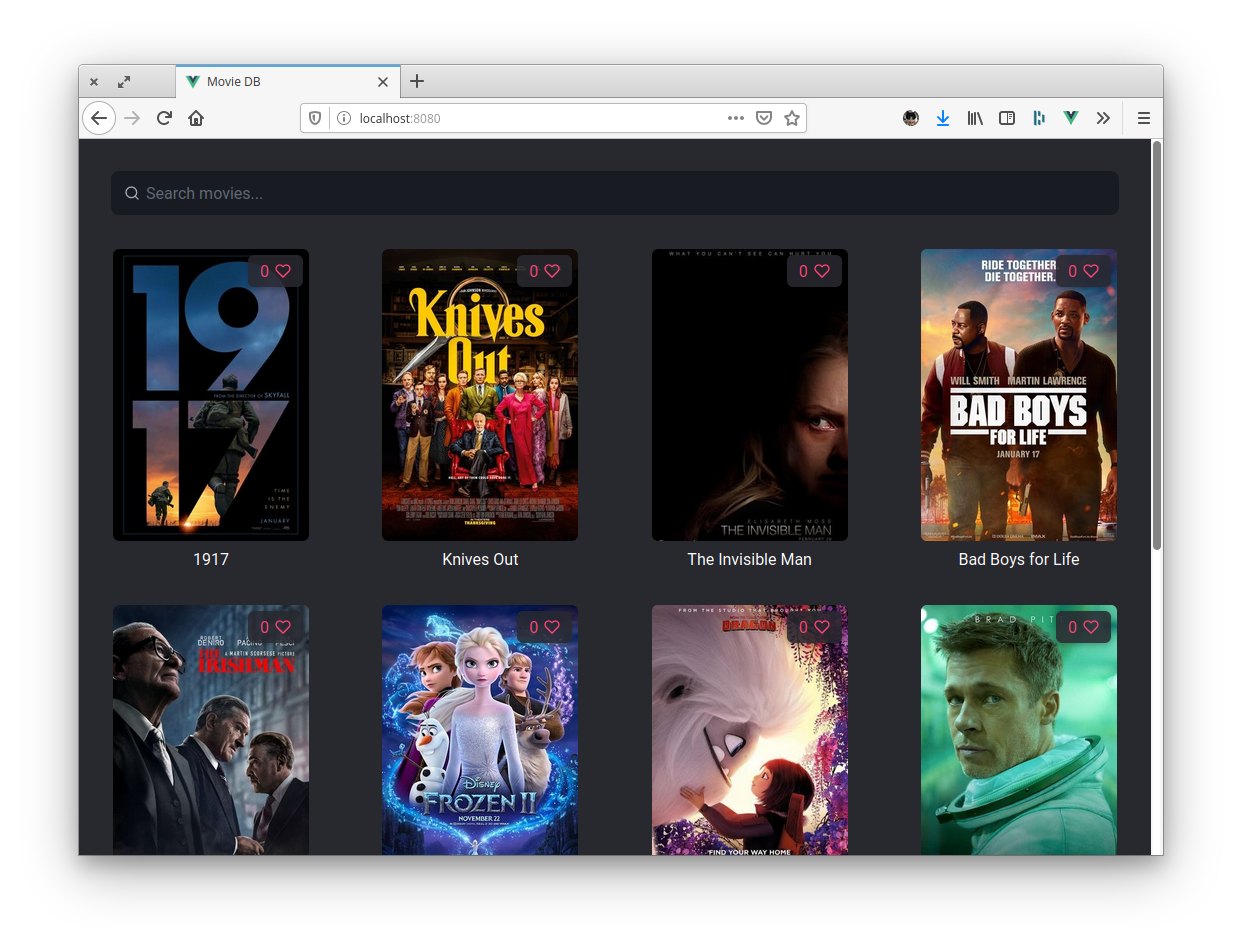Open the library bookshelf icon
This screenshot has height=948, width=1242.
pyautogui.click(x=975, y=118)
